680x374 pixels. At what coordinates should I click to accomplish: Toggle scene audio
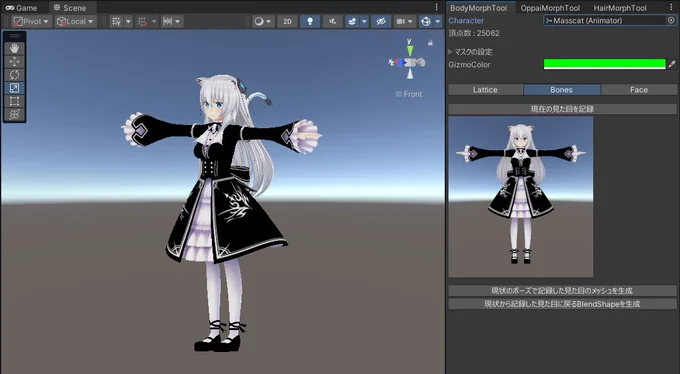[x=333, y=21]
